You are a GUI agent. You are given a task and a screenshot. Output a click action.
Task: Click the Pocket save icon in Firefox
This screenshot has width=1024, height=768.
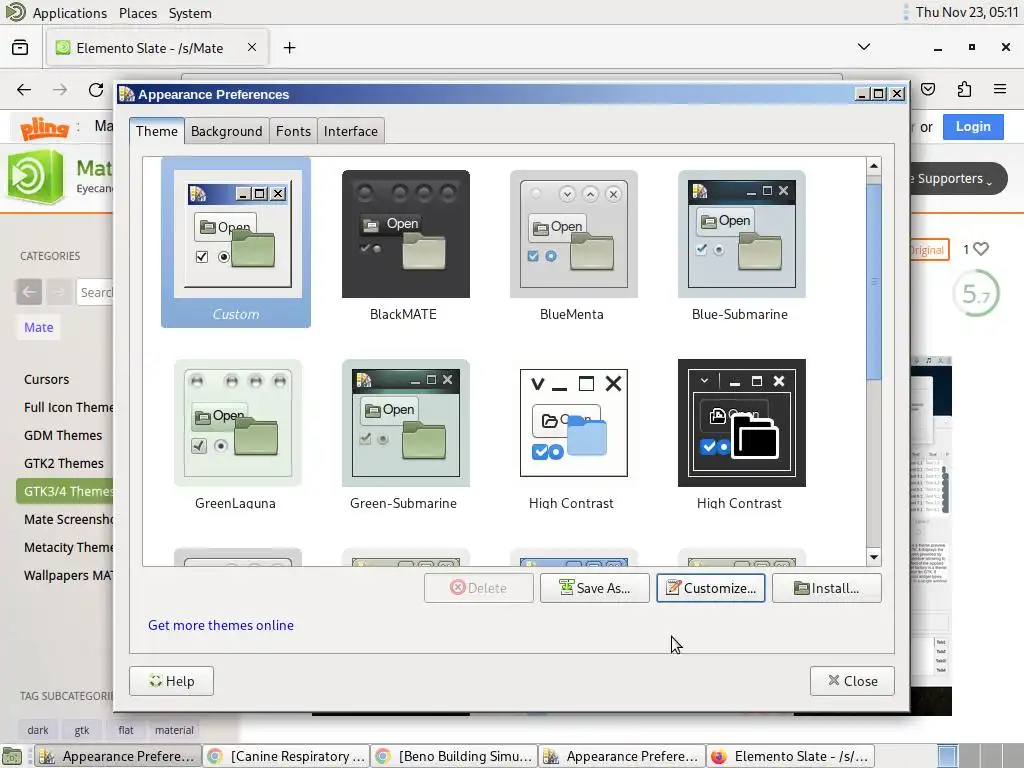click(928, 89)
